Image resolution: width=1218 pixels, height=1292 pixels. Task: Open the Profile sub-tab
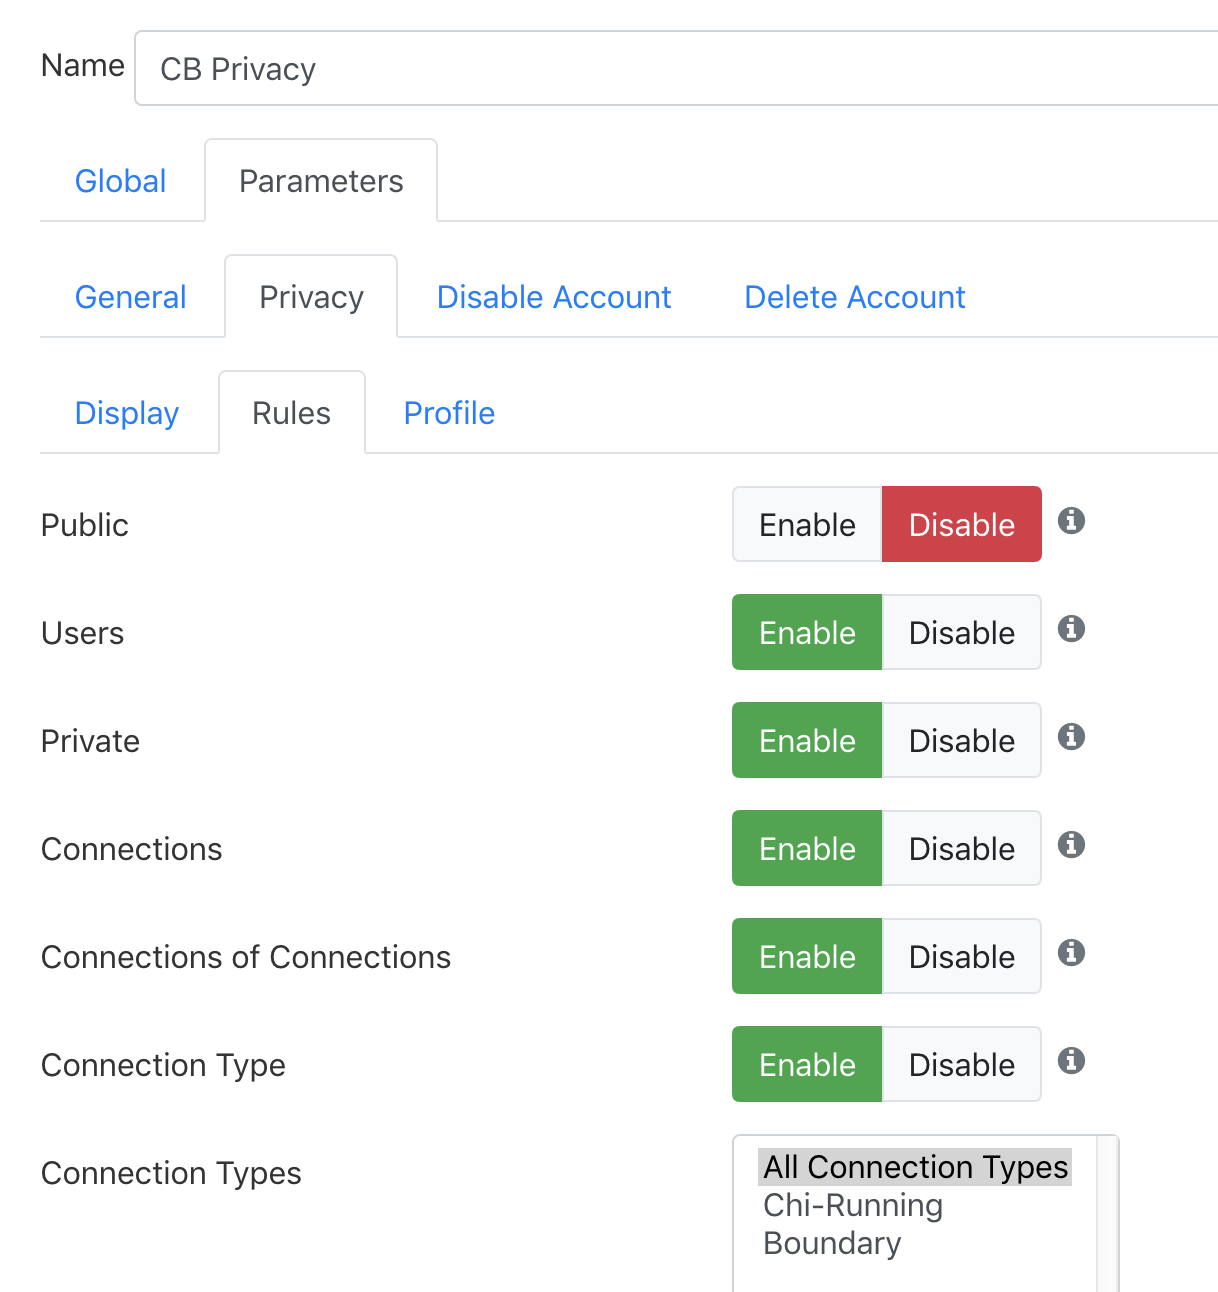[449, 413]
